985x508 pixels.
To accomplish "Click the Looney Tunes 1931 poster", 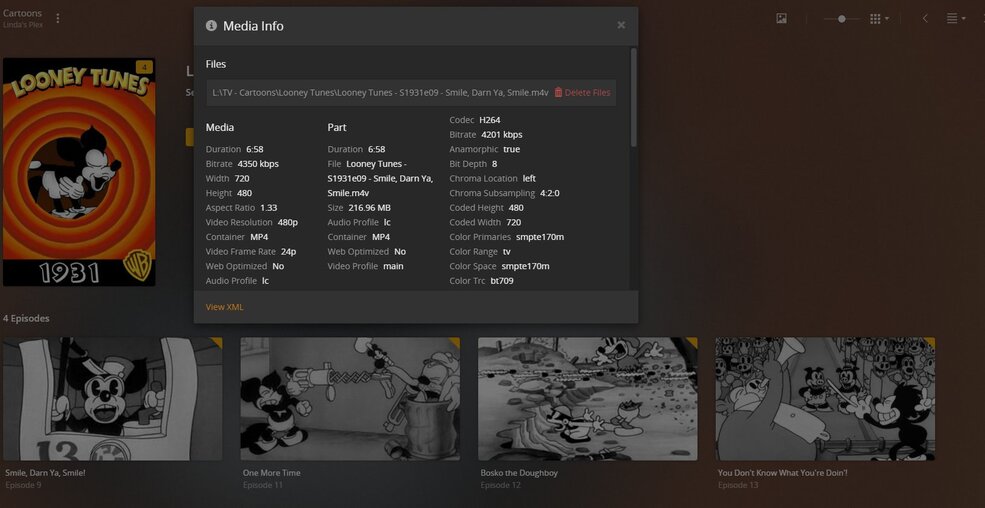I will click(x=79, y=172).
